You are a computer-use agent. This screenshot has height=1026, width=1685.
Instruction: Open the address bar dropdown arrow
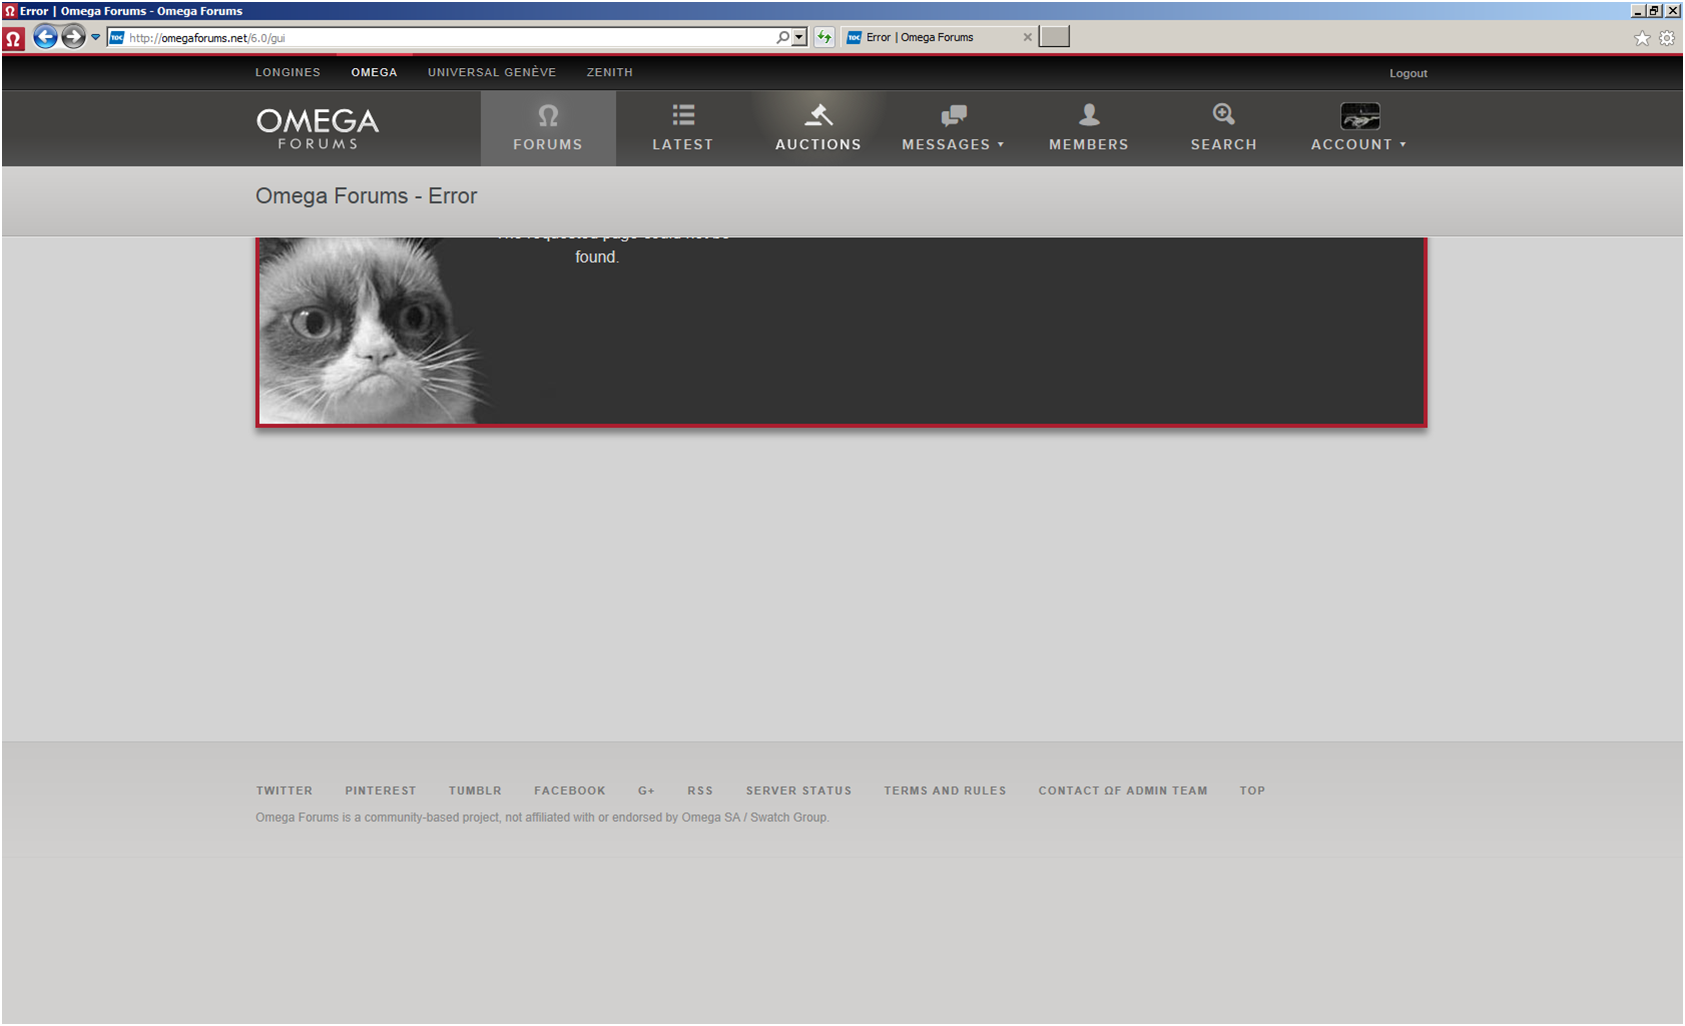799,37
